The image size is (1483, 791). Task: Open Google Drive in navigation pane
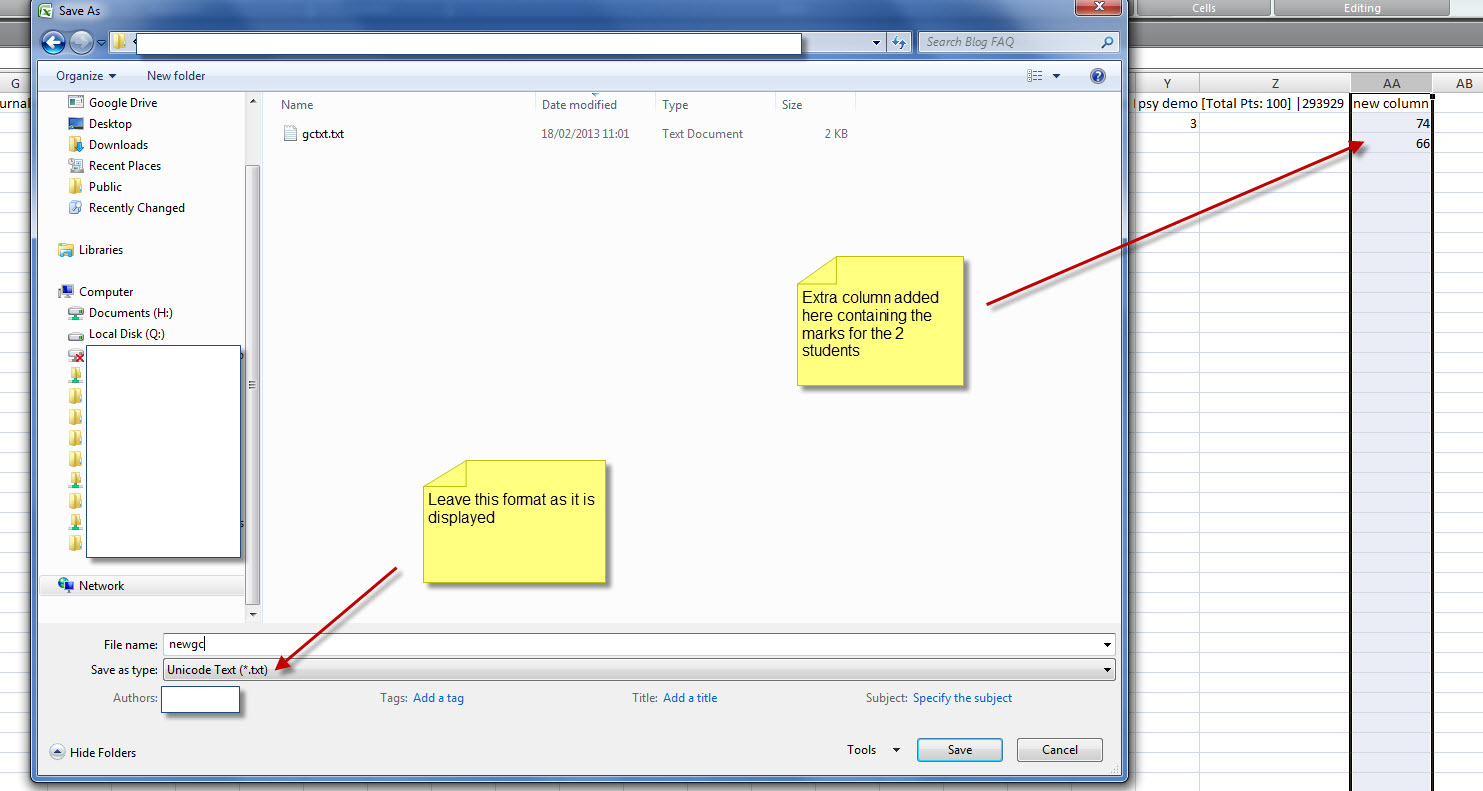(122, 103)
